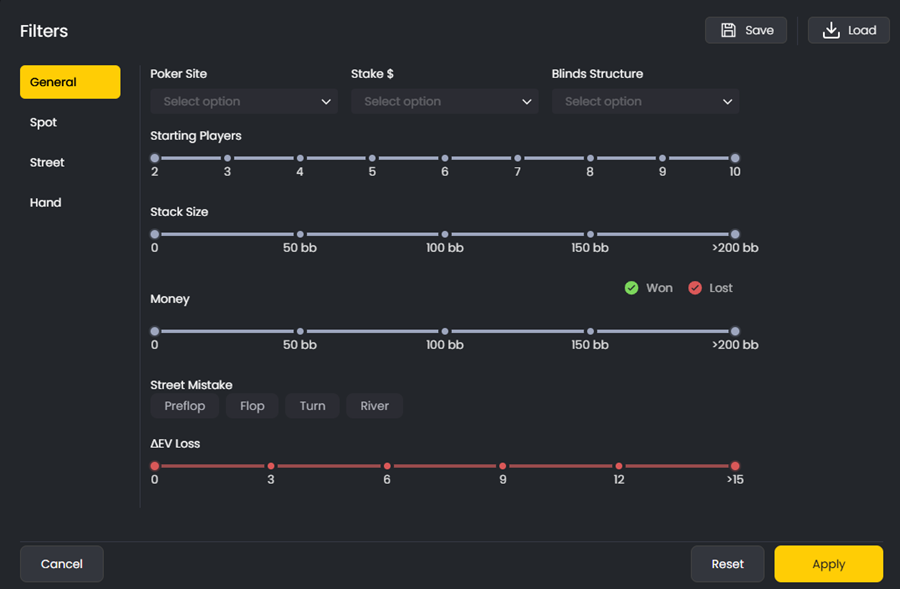900x589 pixels.
Task: Click the red check icon beside Lost
Action: 695,287
